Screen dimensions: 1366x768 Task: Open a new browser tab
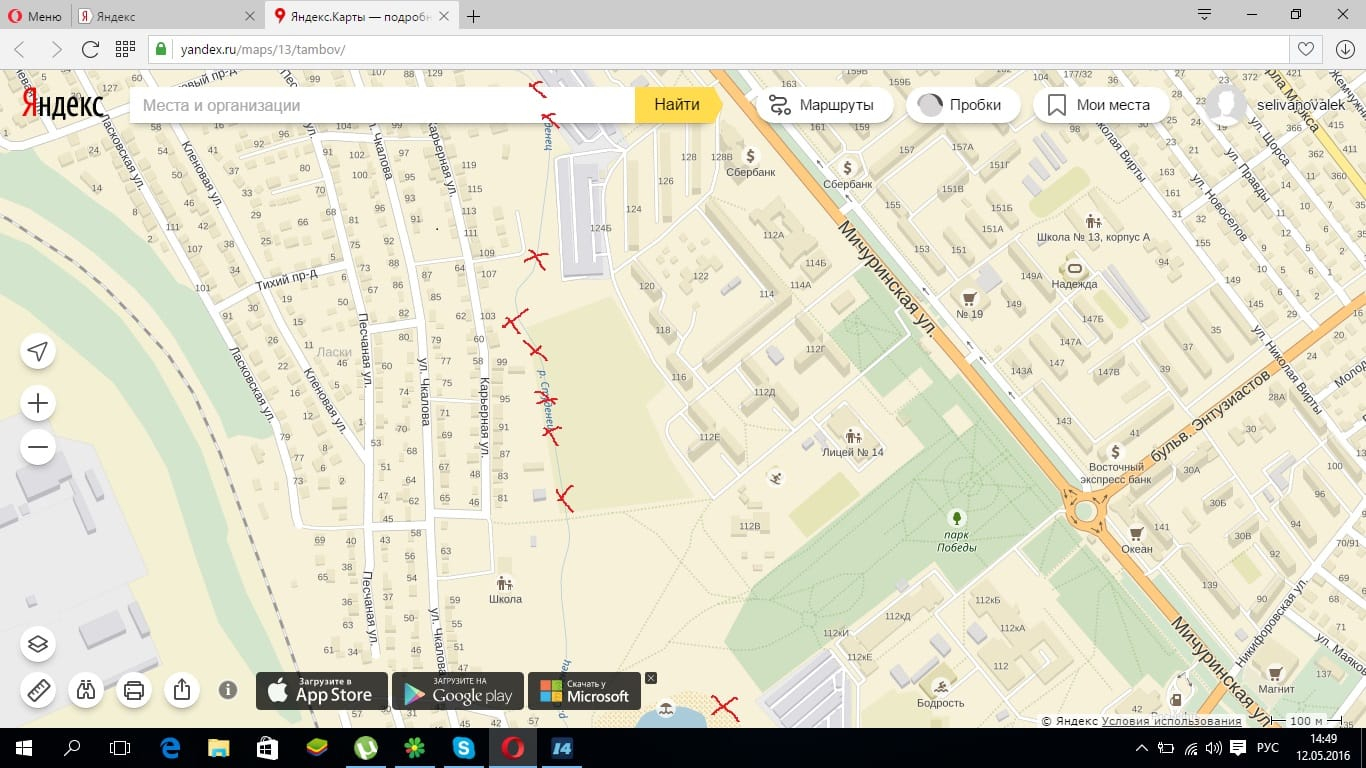(x=474, y=16)
